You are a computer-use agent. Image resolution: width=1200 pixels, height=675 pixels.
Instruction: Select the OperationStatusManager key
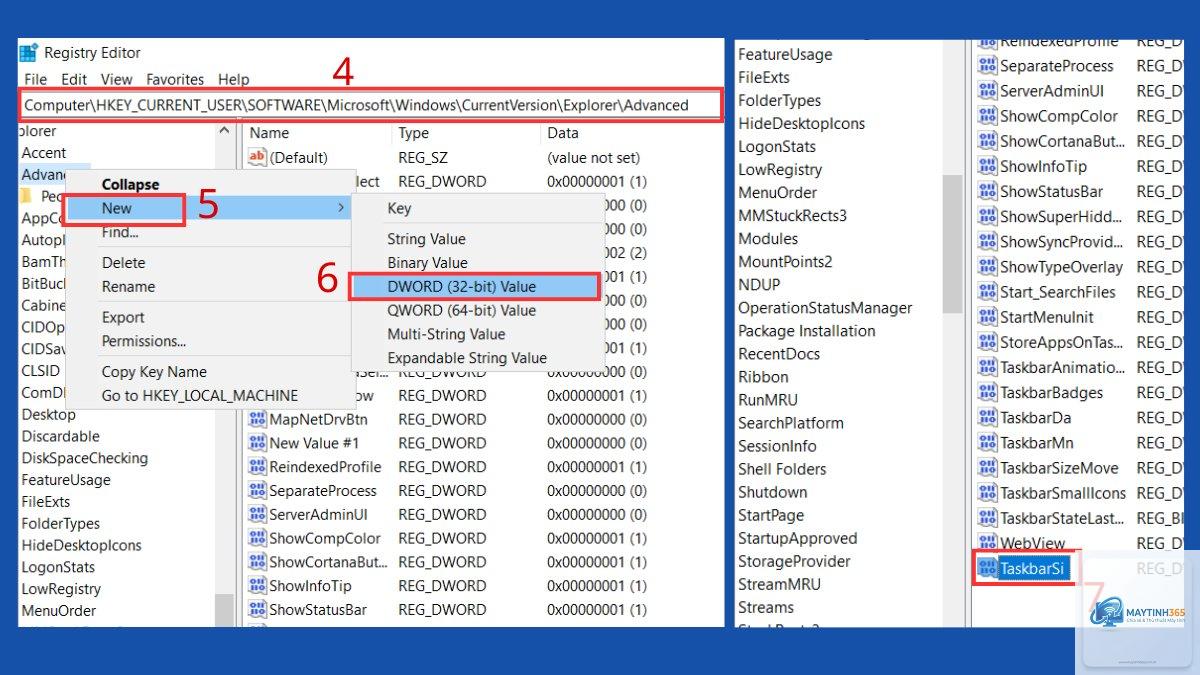pyautogui.click(x=825, y=308)
